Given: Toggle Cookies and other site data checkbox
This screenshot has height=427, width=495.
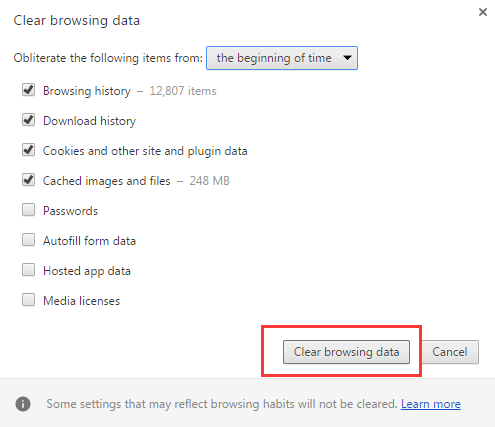Looking at the screenshot, I should coord(28,150).
